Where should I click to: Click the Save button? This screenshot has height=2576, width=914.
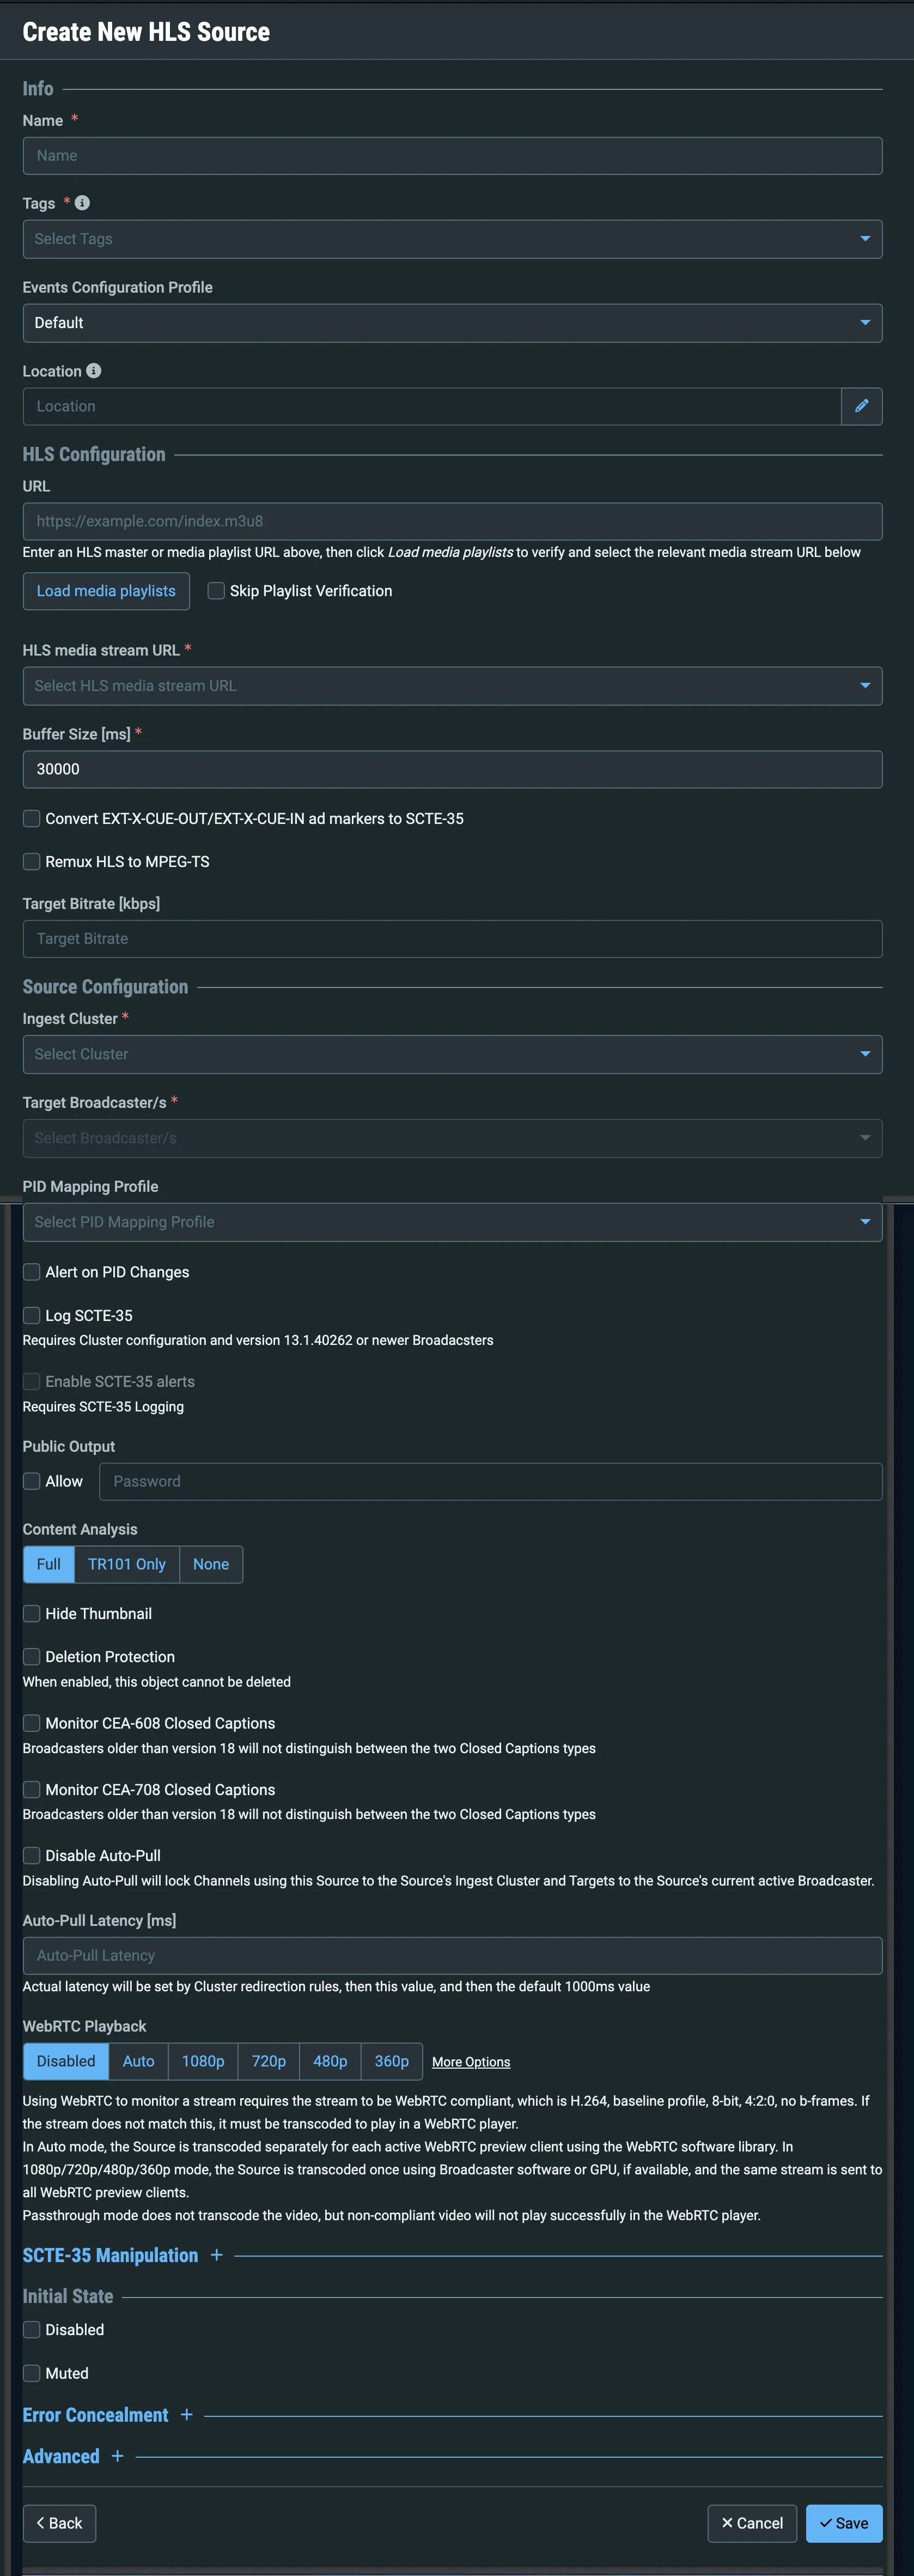tap(844, 2523)
